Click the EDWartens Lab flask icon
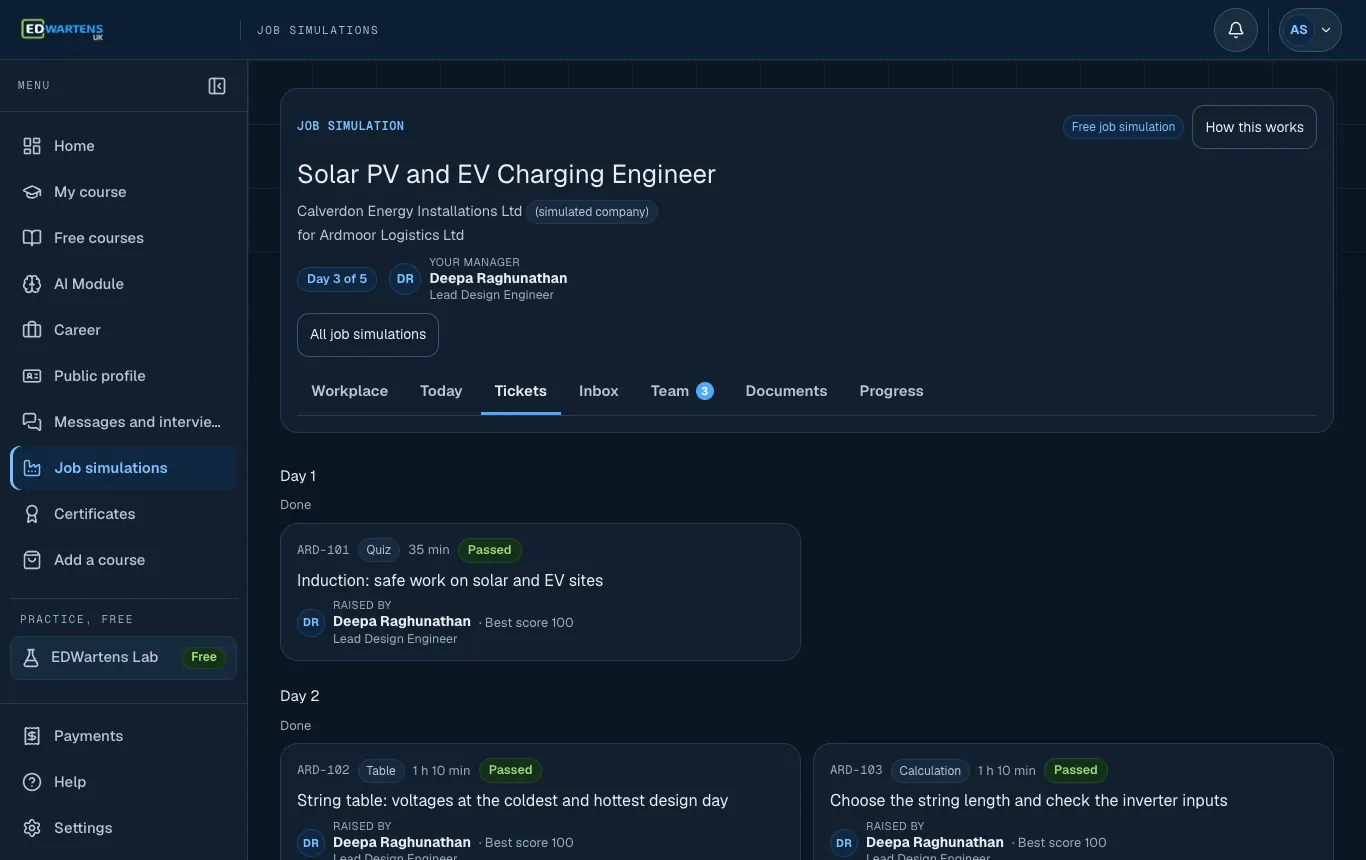The width and height of the screenshot is (1366, 860). [31, 657]
